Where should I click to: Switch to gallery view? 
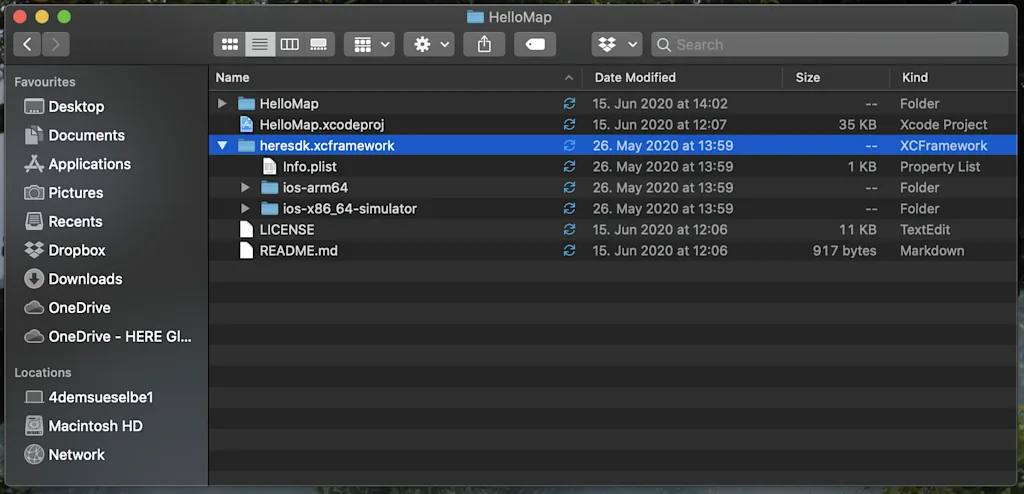319,44
